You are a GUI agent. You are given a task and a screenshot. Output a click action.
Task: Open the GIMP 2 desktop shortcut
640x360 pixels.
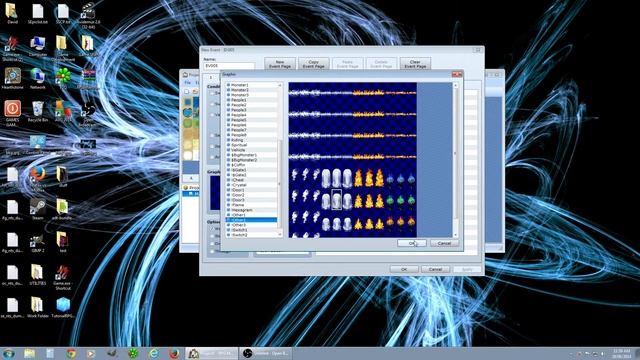tap(38, 242)
